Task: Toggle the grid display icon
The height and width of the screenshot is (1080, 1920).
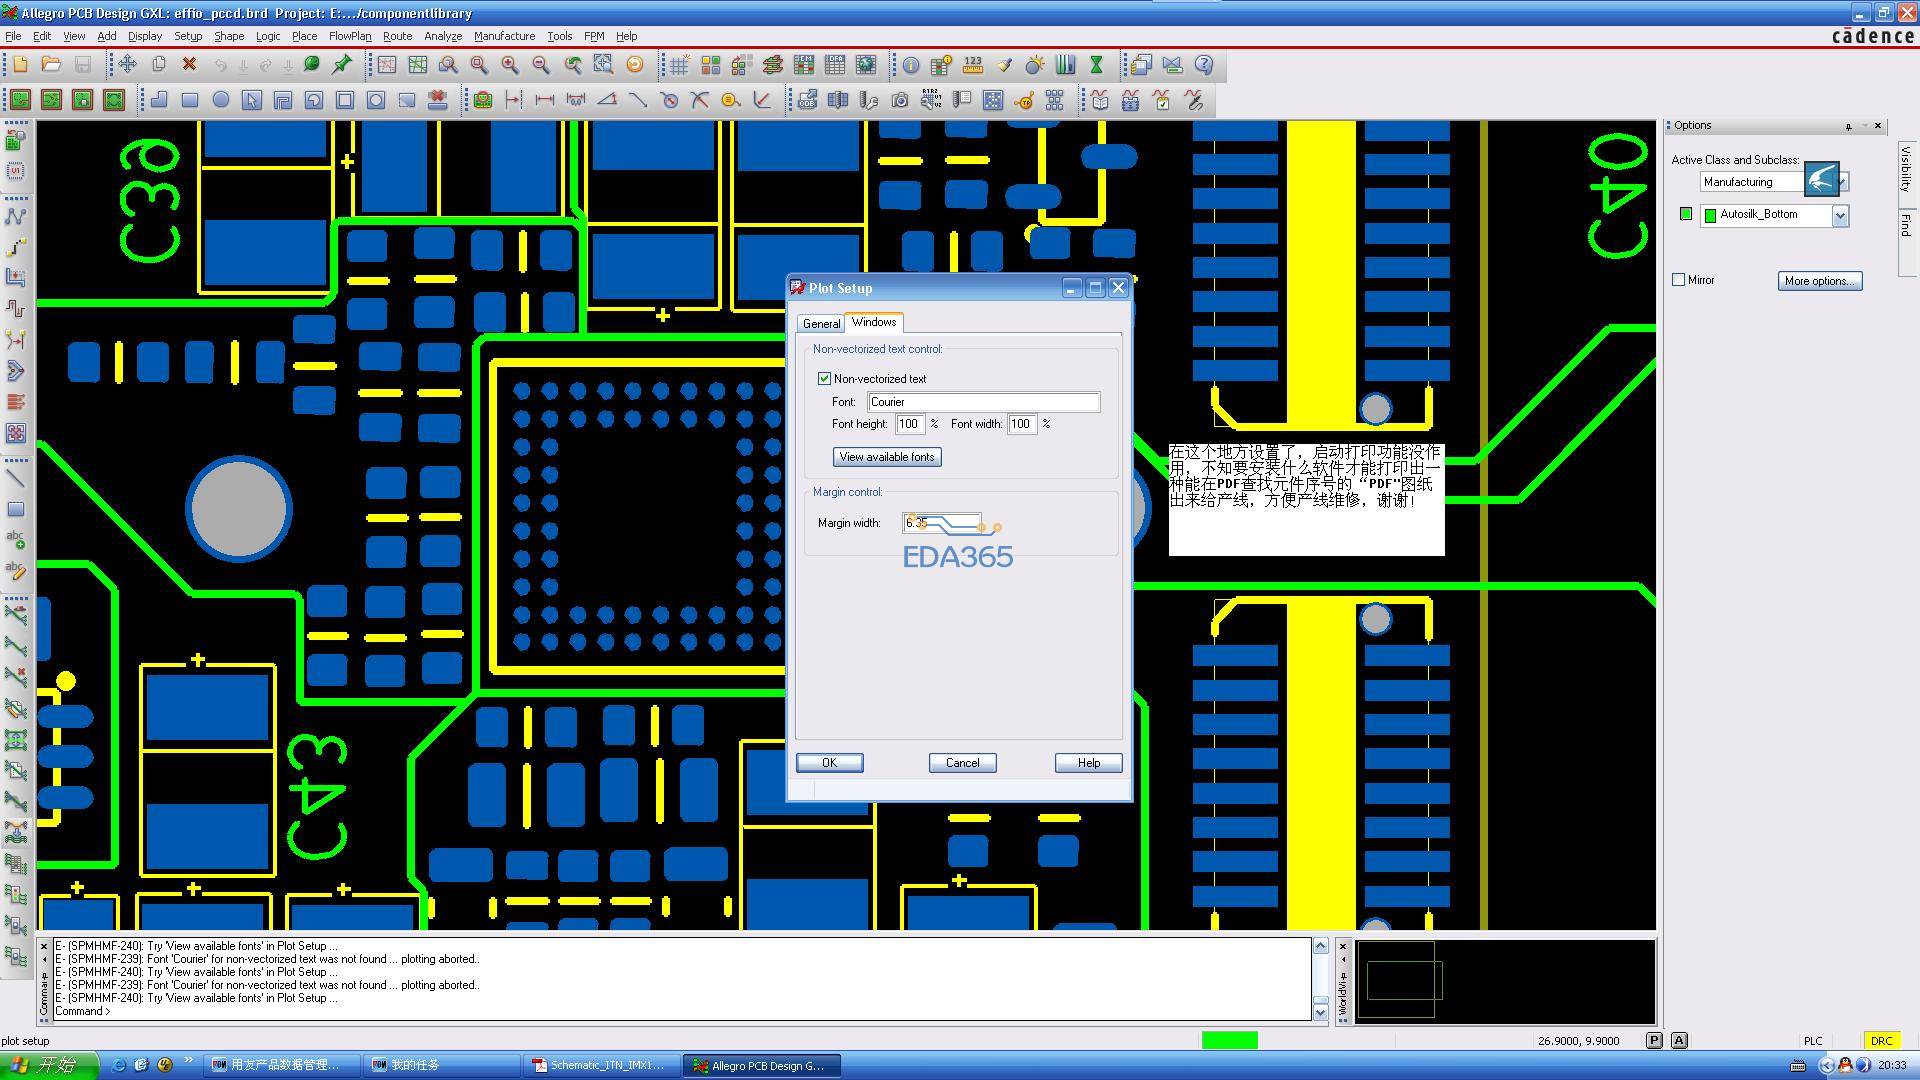Action: (679, 65)
